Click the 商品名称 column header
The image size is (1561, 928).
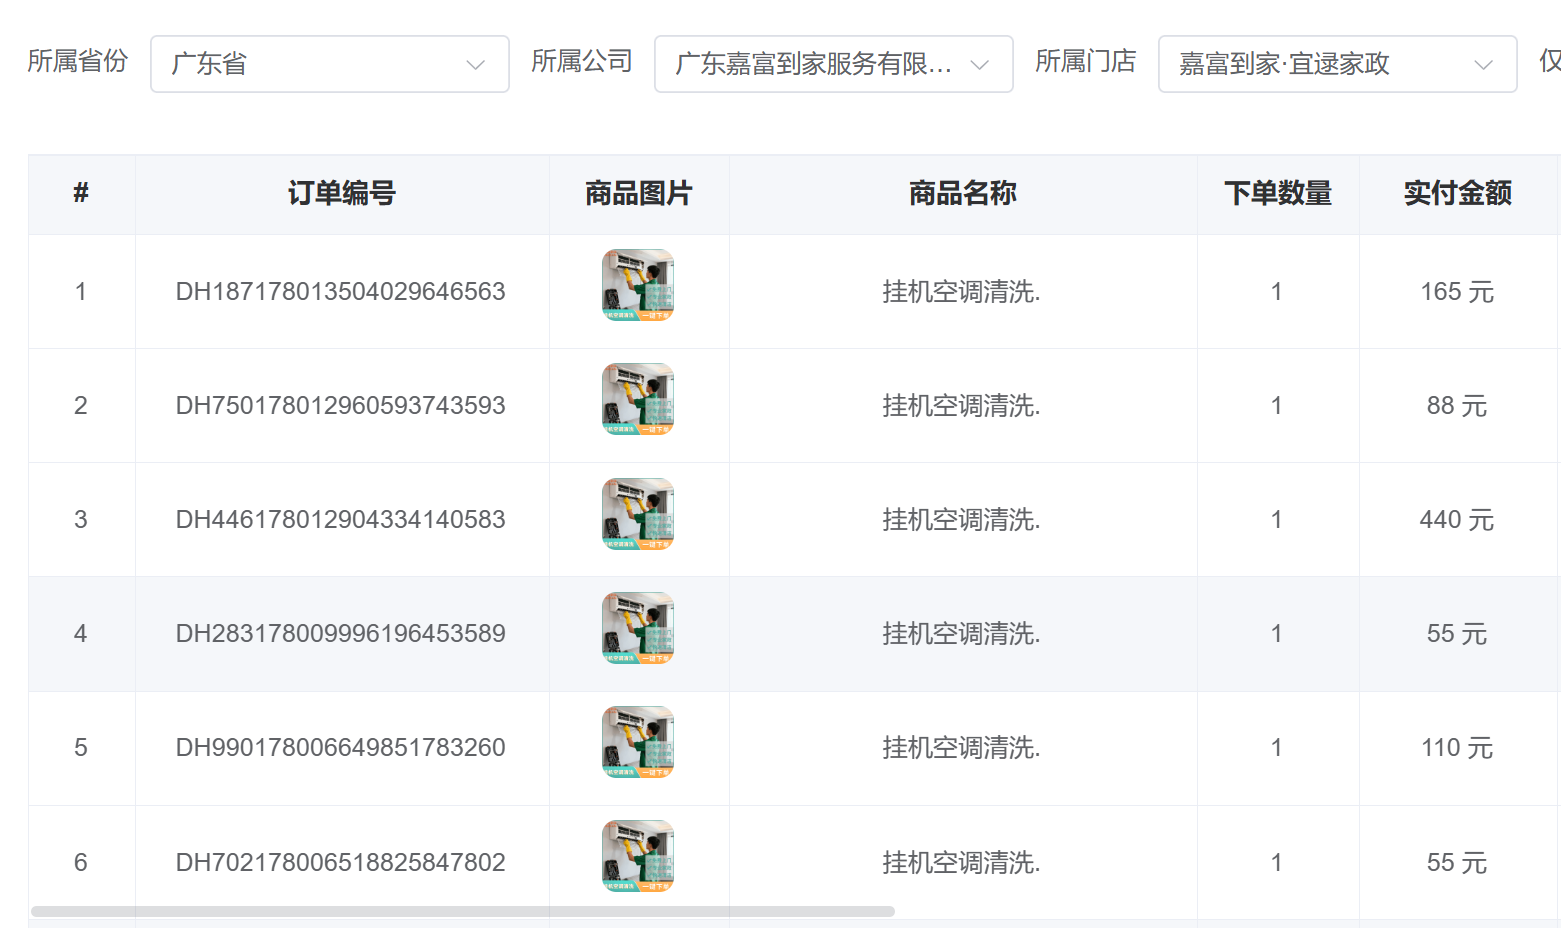(x=963, y=193)
